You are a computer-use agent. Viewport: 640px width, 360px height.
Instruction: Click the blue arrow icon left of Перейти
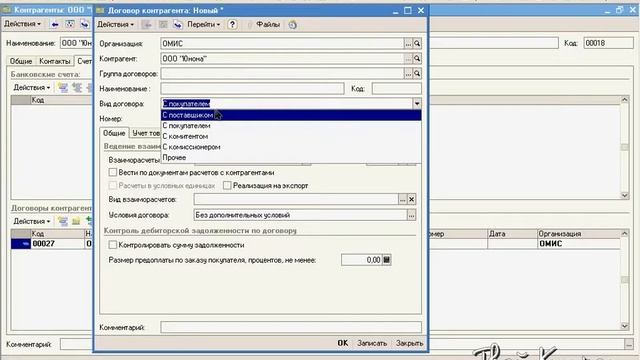click(x=178, y=24)
